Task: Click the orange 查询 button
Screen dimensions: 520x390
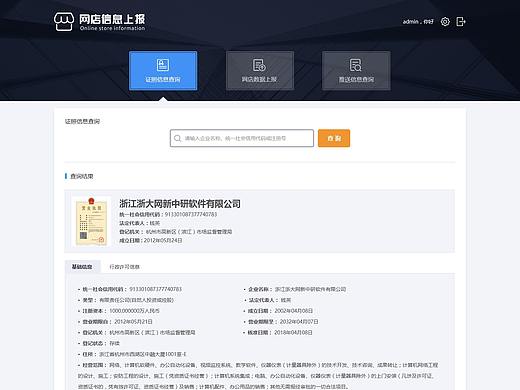Action: click(x=334, y=138)
